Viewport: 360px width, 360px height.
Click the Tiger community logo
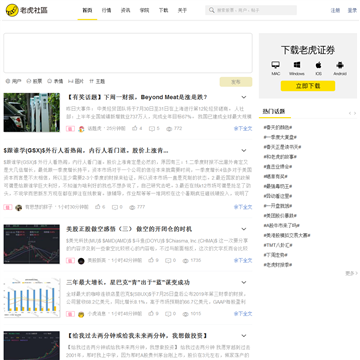click(27, 10)
